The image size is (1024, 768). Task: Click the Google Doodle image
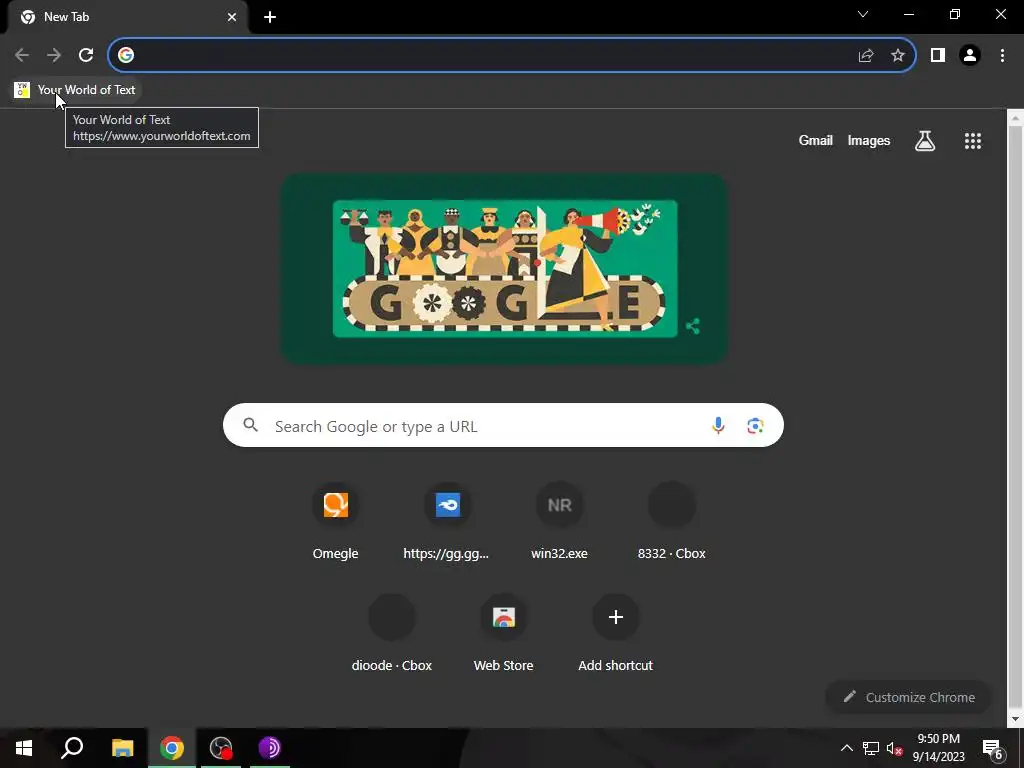pyautogui.click(x=505, y=268)
